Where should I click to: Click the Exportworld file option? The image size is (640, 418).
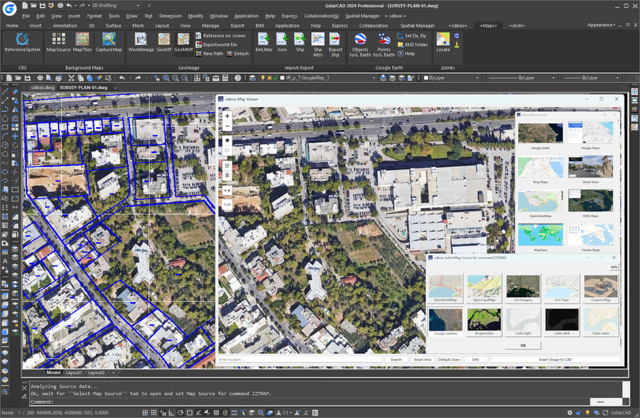coord(216,44)
